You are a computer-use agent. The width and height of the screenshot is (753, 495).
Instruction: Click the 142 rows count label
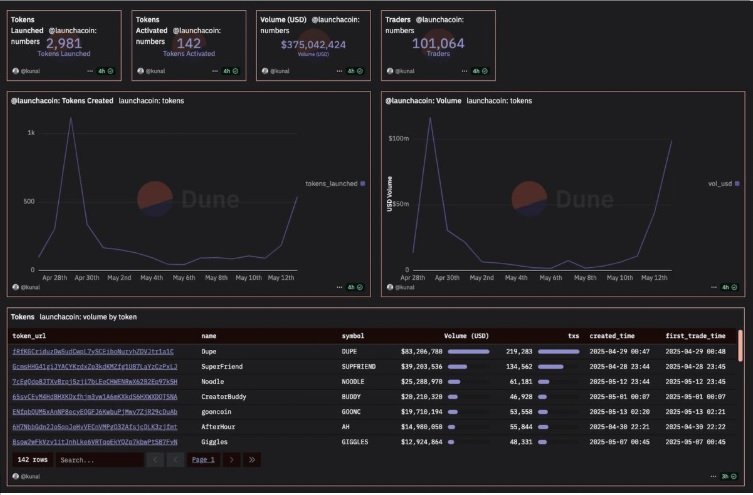click(32, 460)
